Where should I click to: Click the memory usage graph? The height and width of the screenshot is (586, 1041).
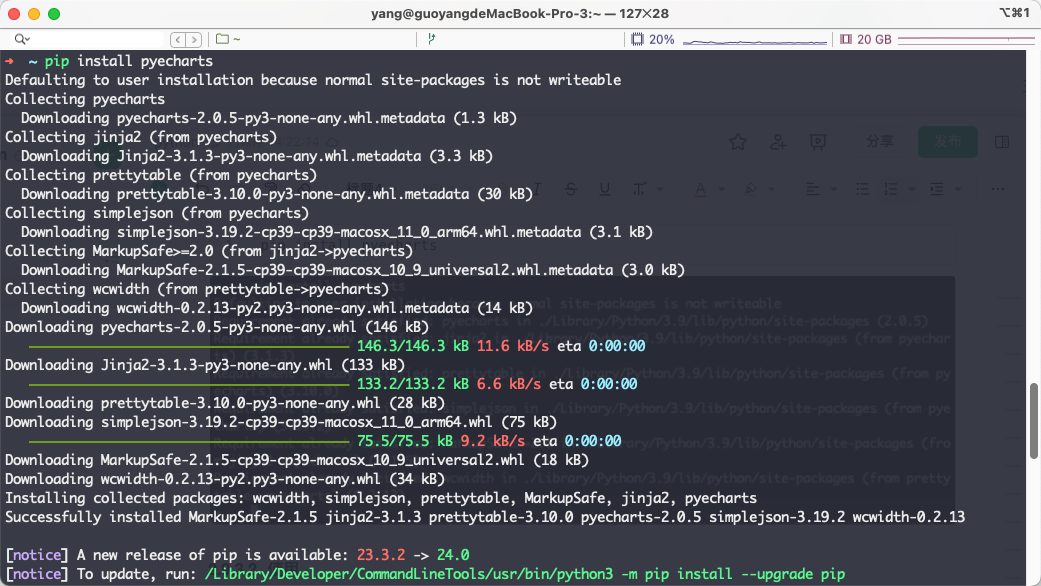click(x=965, y=39)
